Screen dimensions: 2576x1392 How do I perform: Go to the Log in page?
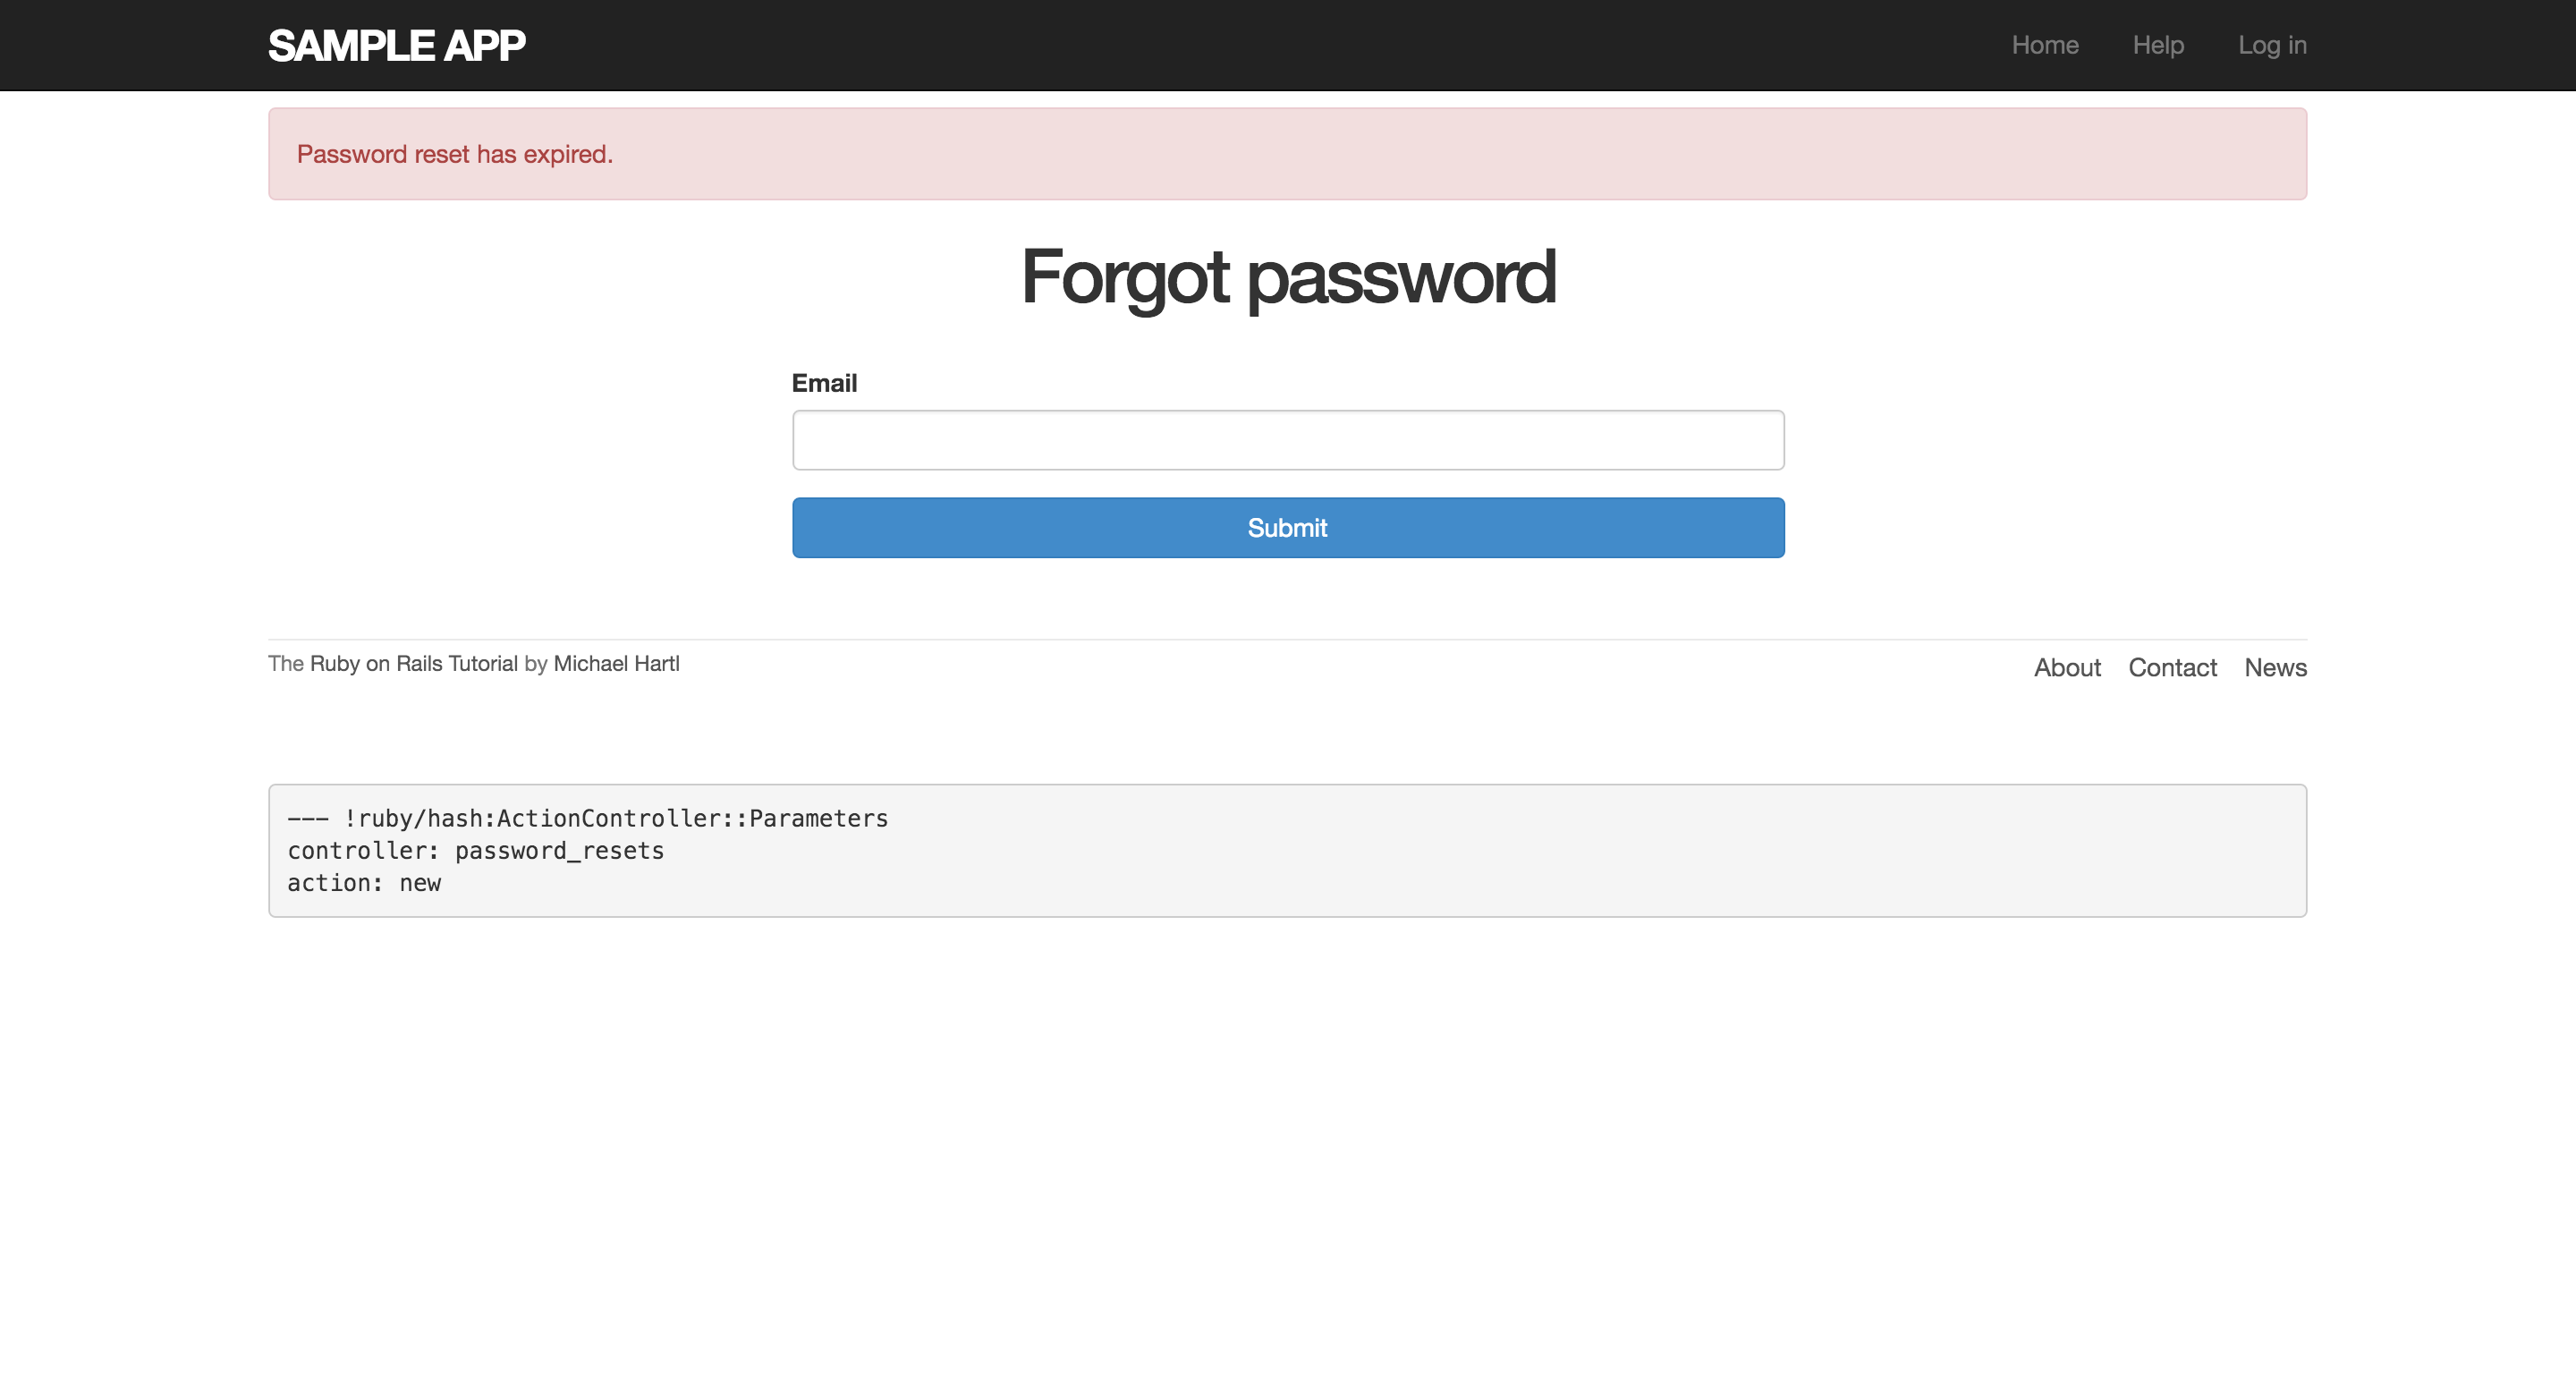(x=2271, y=45)
